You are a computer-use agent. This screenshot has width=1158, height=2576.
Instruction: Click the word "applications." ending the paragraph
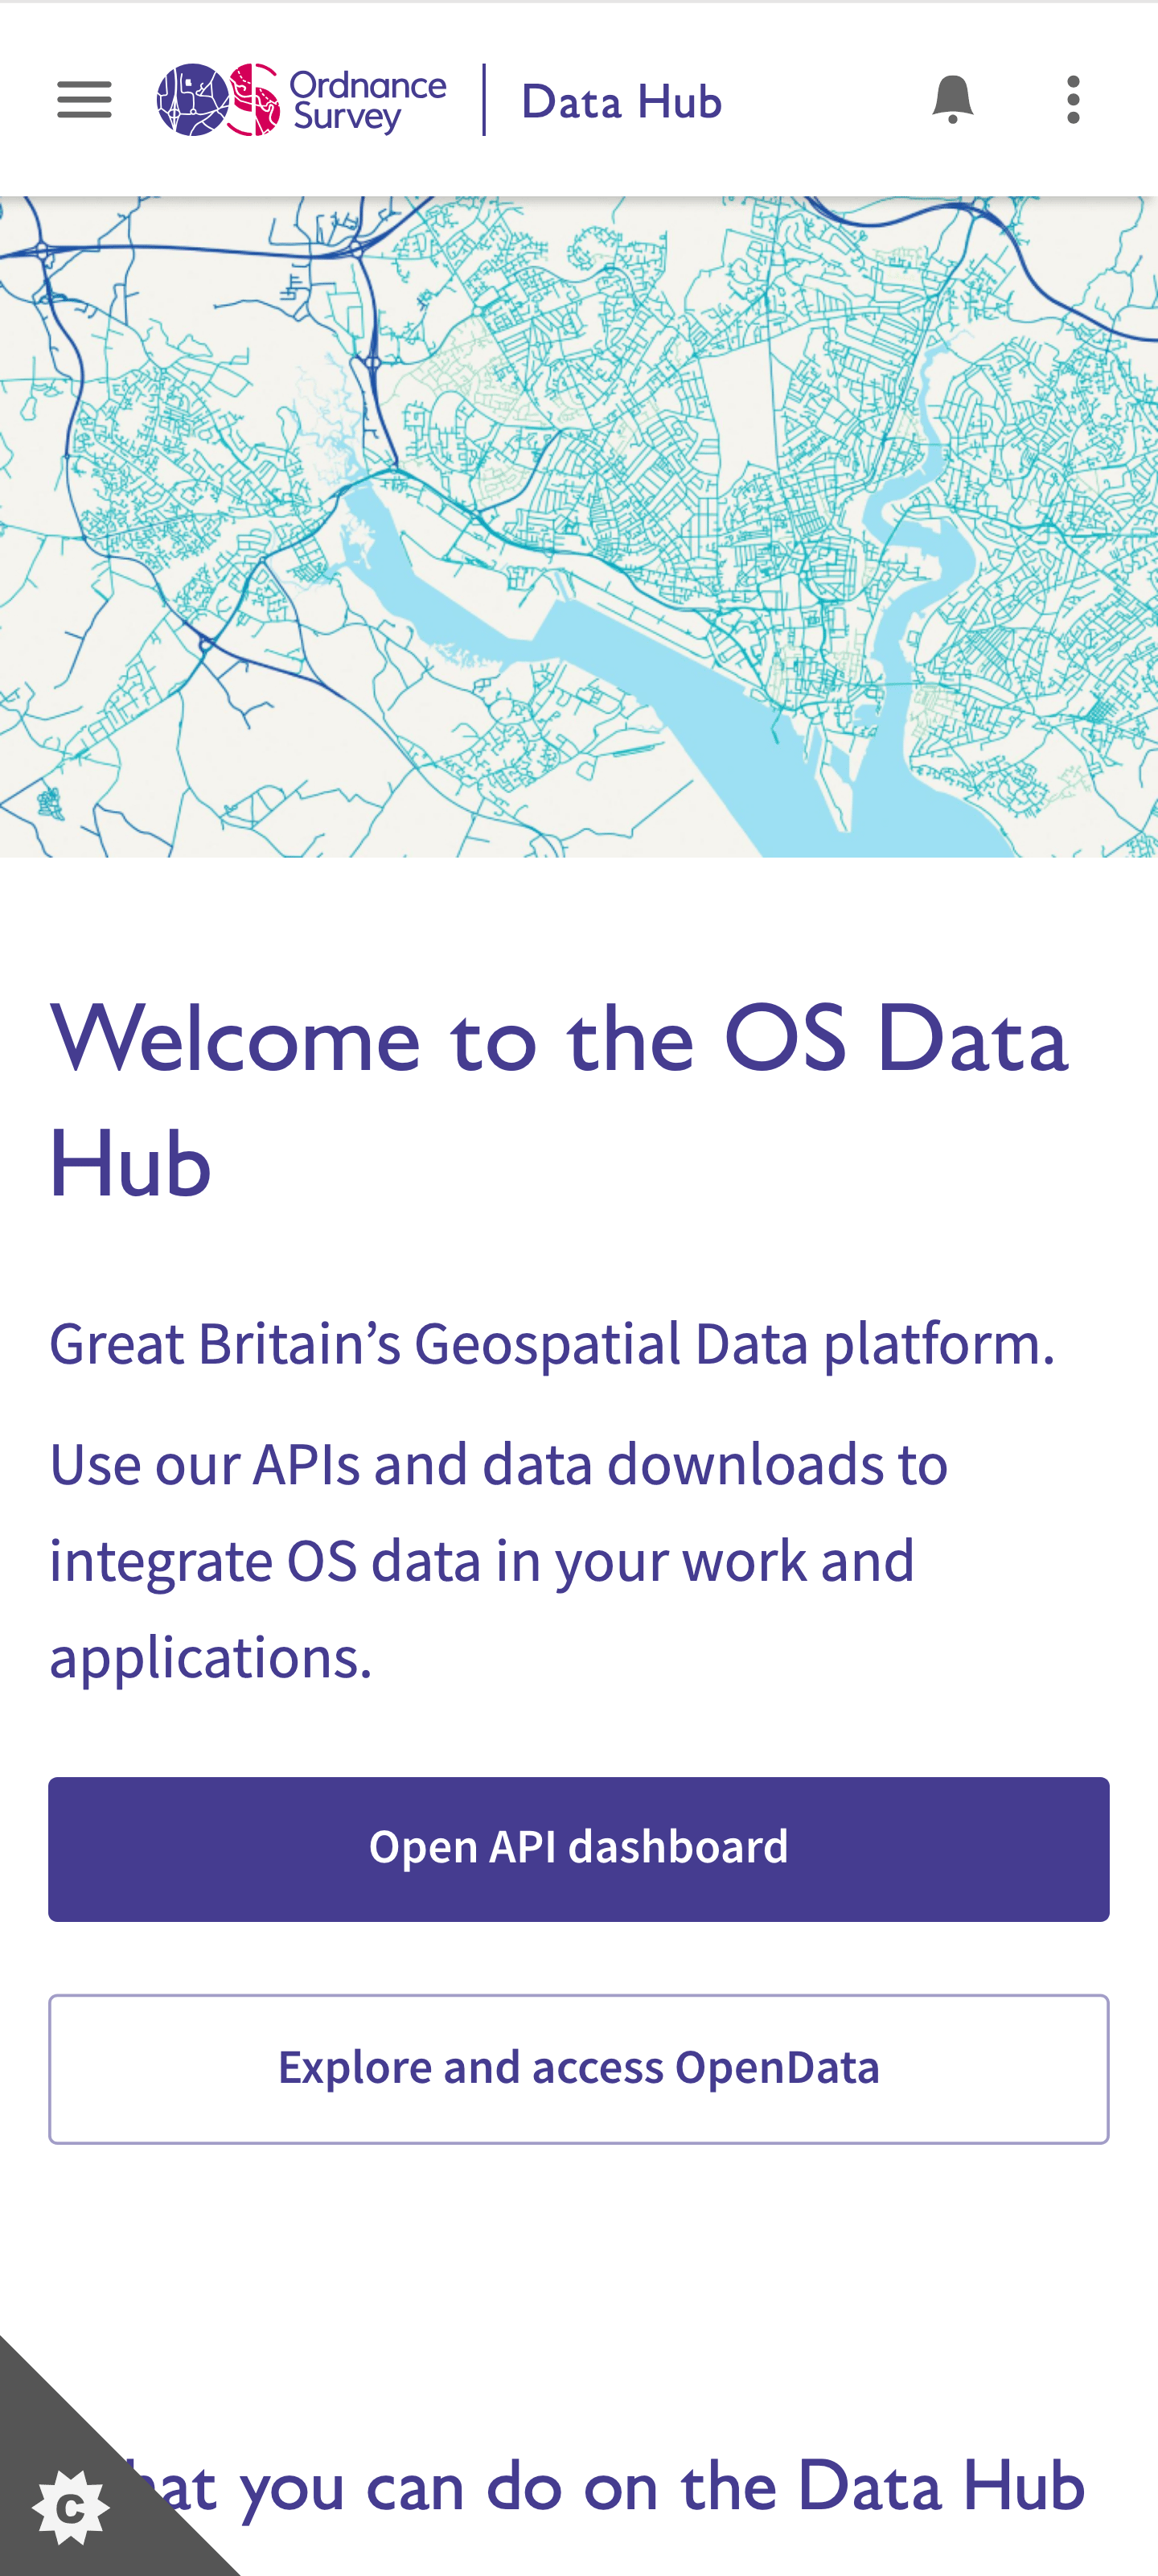point(211,1658)
